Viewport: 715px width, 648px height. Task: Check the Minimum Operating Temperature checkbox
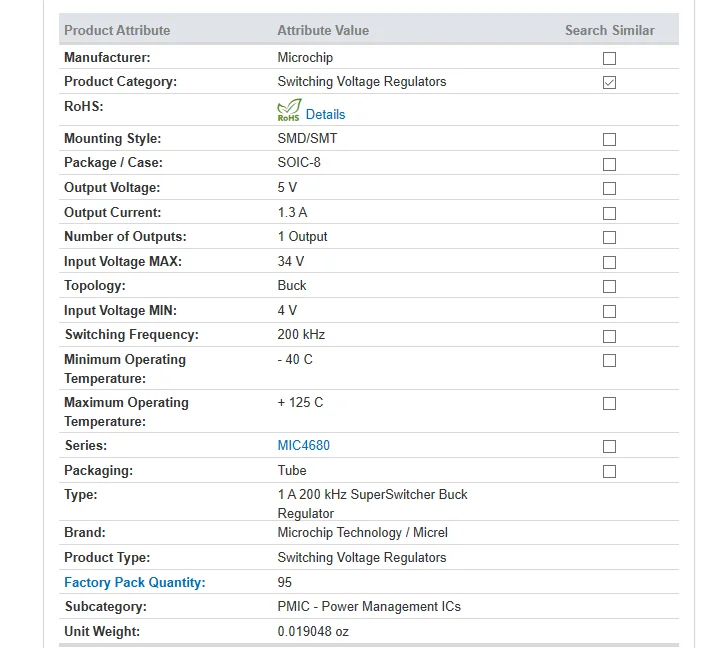609,361
